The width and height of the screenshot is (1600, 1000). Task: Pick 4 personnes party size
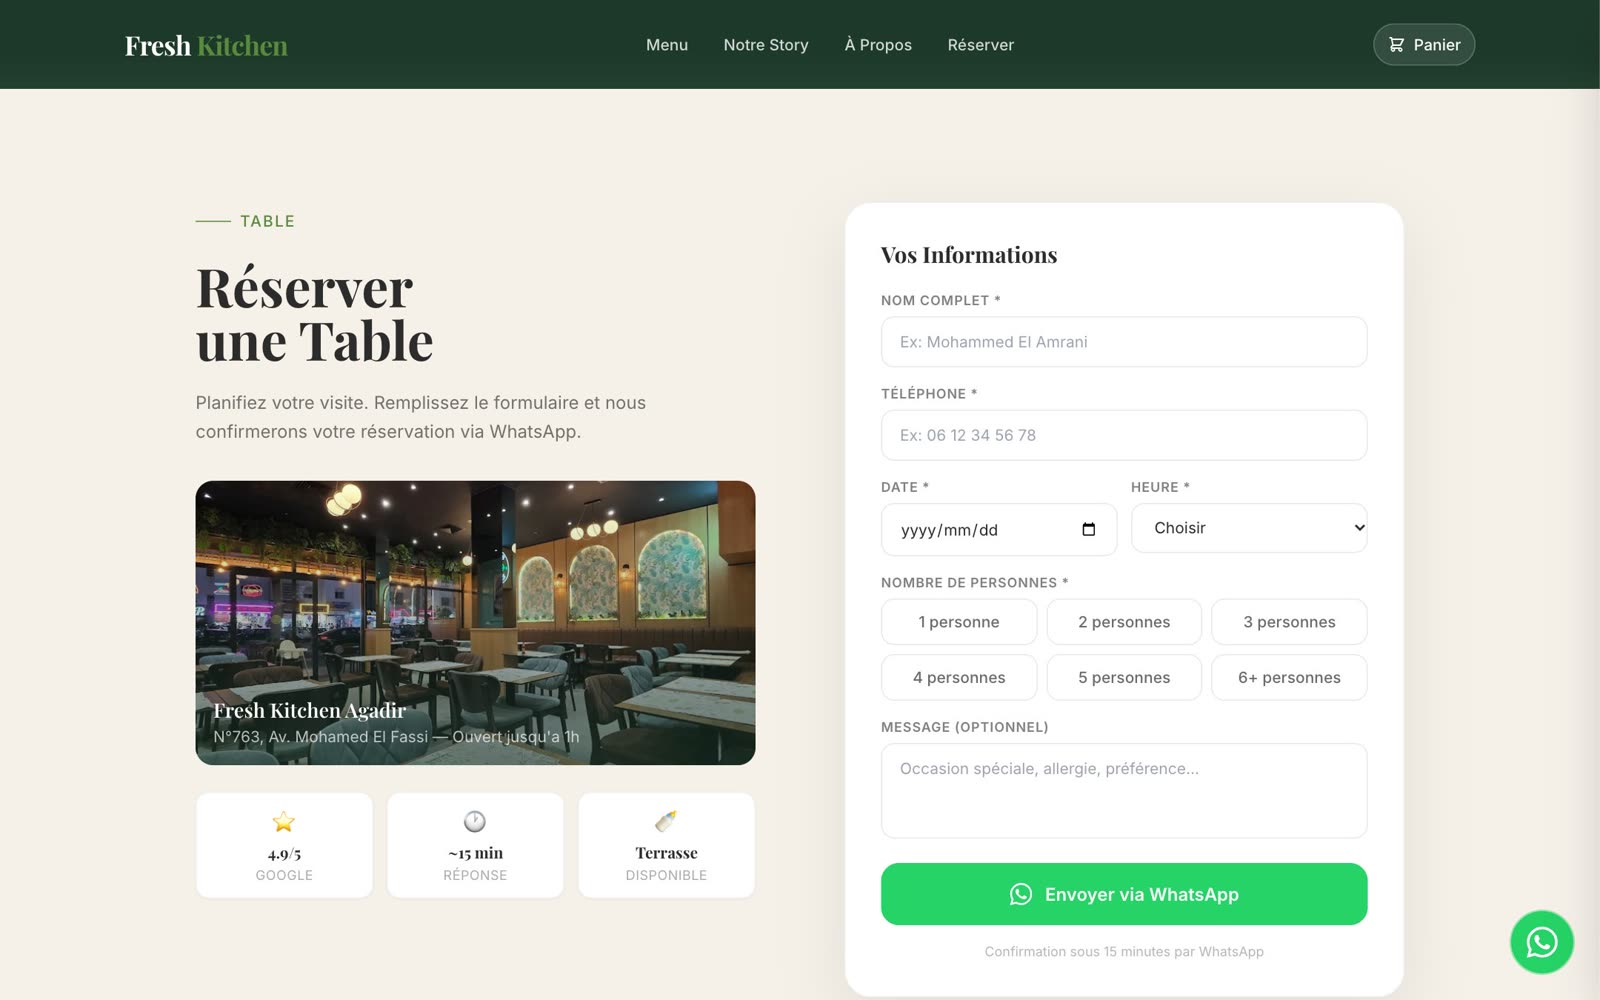point(959,677)
